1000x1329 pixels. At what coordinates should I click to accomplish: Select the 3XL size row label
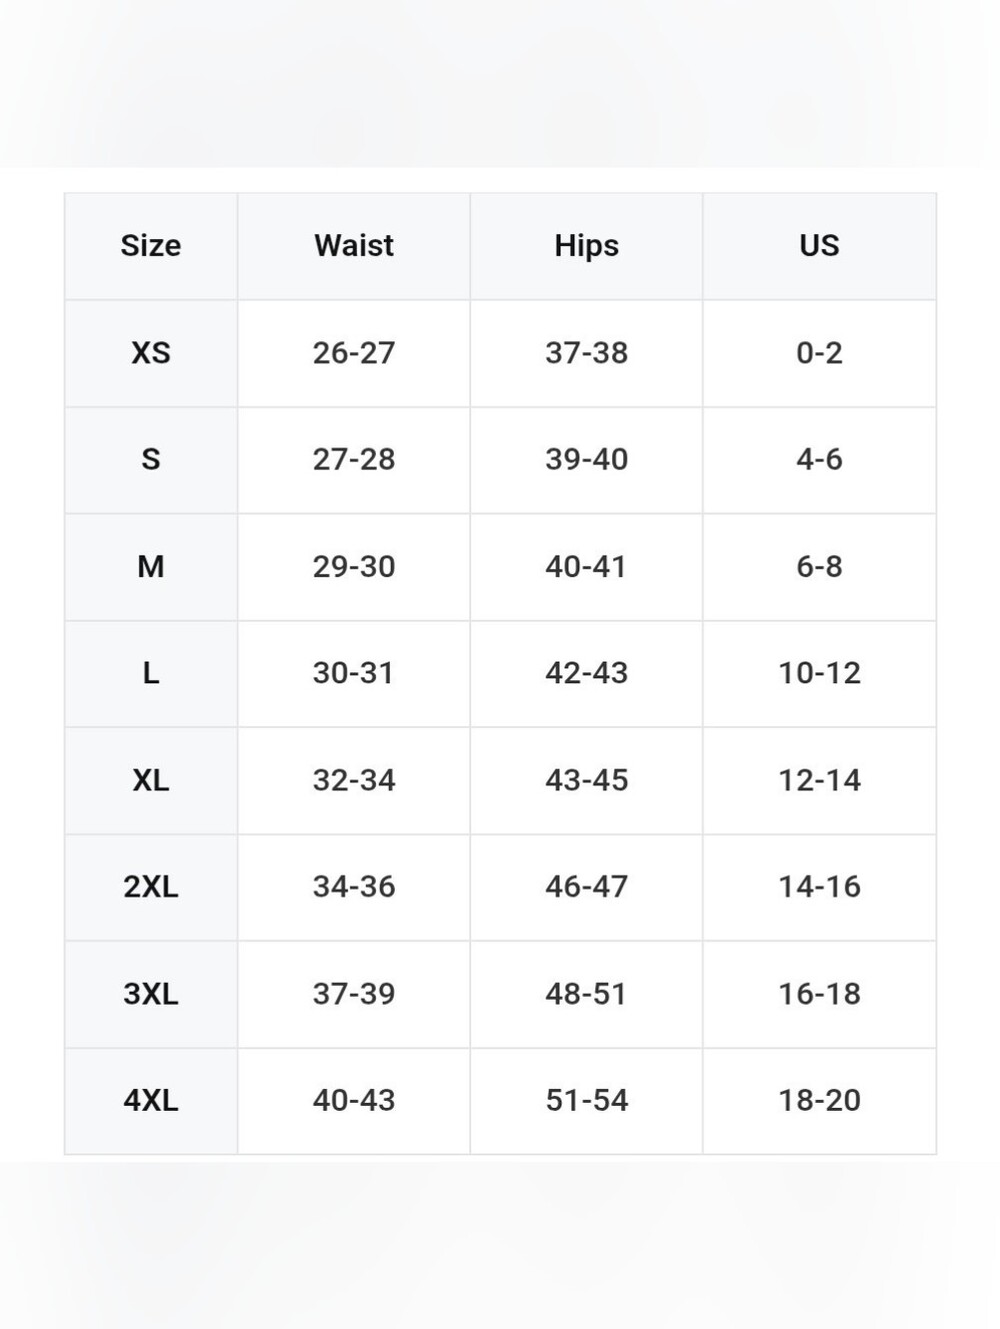[151, 994]
